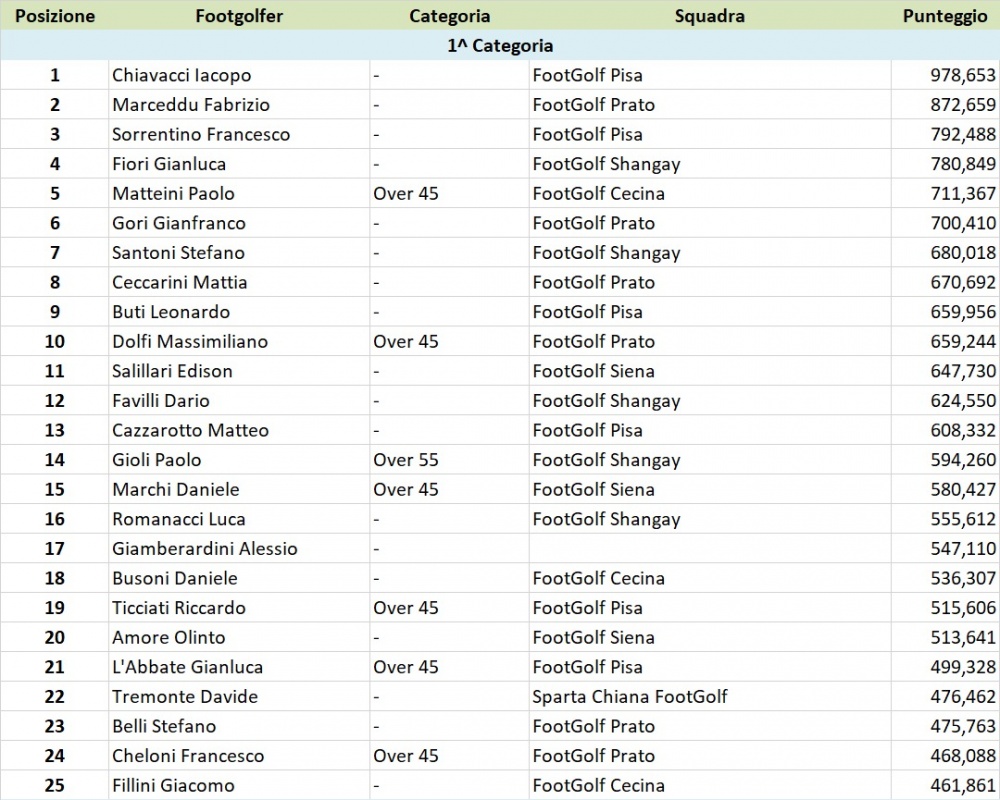Select the Footgolfer column header
Image resolution: width=1000 pixels, height=800 pixels.
(239, 16)
